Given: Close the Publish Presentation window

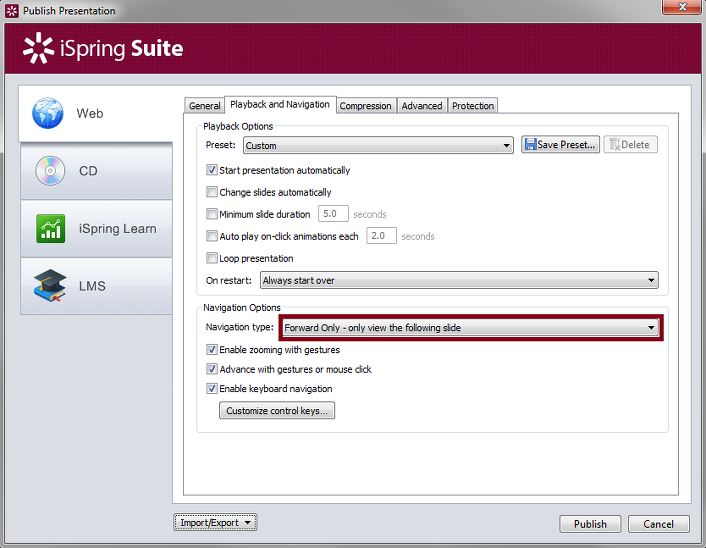Looking at the screenshot, I should coord(682,7).
